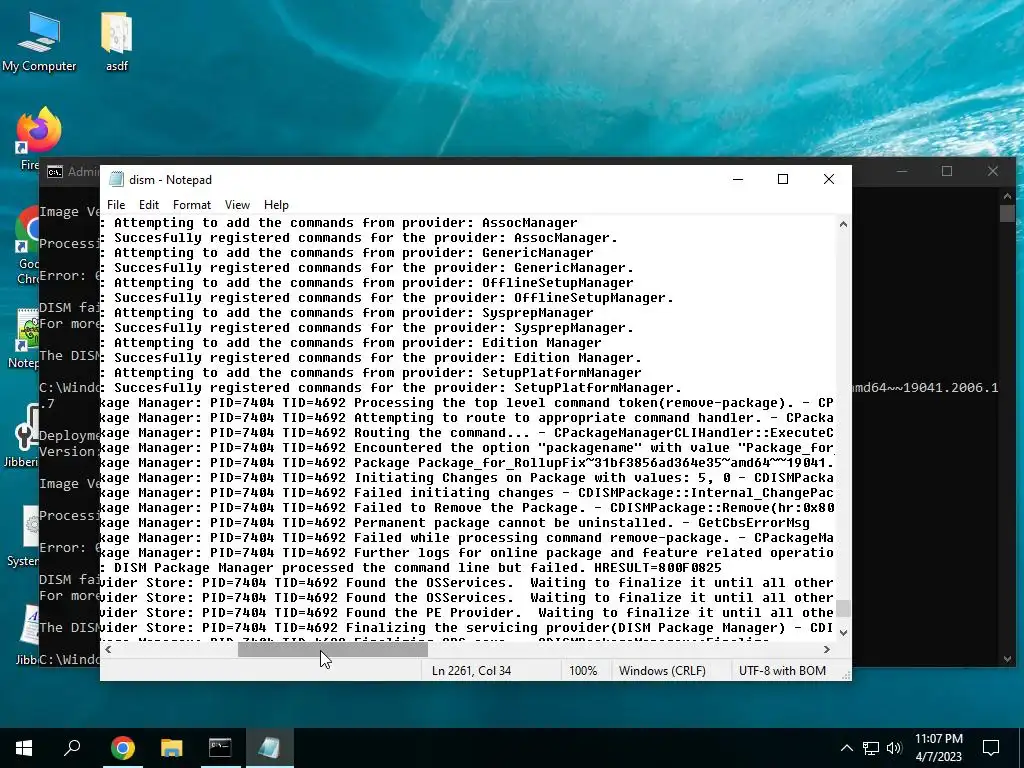Click the Notepad taskbar button
The image size is (1024, 768).
(x=269, y=748)
